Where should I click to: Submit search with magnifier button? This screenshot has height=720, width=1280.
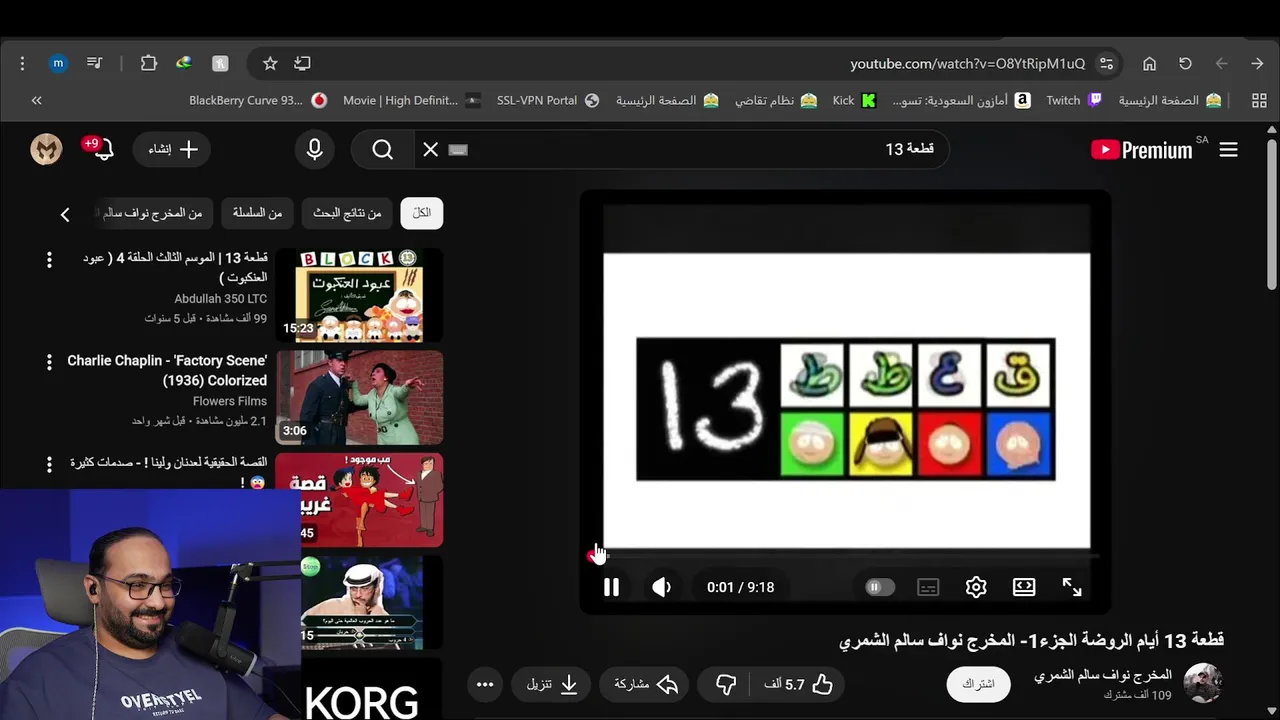(x=382, y=149)
